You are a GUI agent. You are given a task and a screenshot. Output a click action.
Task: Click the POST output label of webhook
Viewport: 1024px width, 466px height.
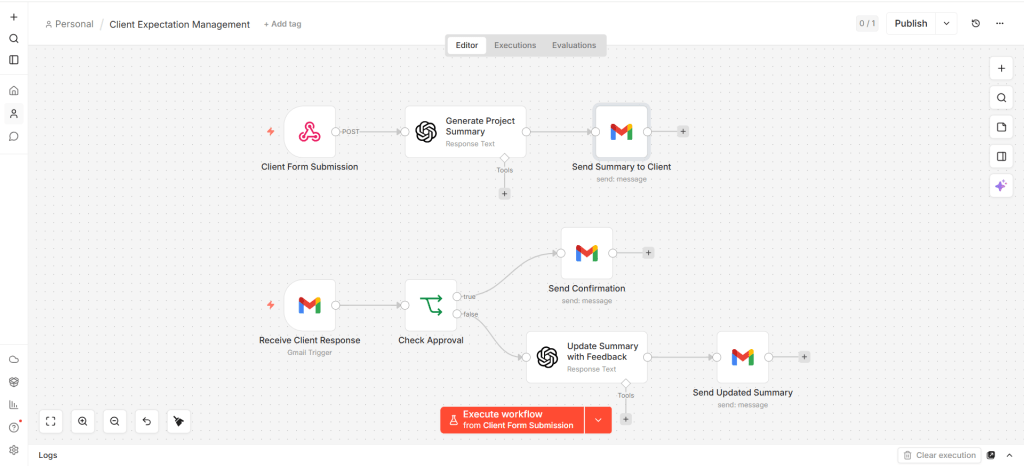351,132
